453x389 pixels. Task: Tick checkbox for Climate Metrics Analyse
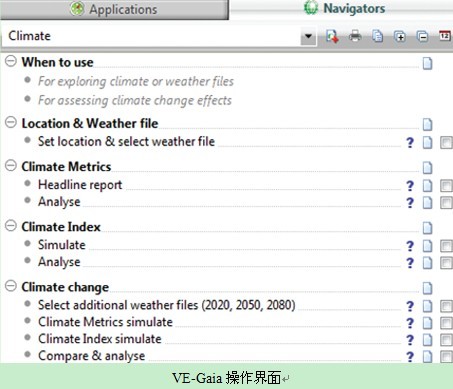point(446,203)
